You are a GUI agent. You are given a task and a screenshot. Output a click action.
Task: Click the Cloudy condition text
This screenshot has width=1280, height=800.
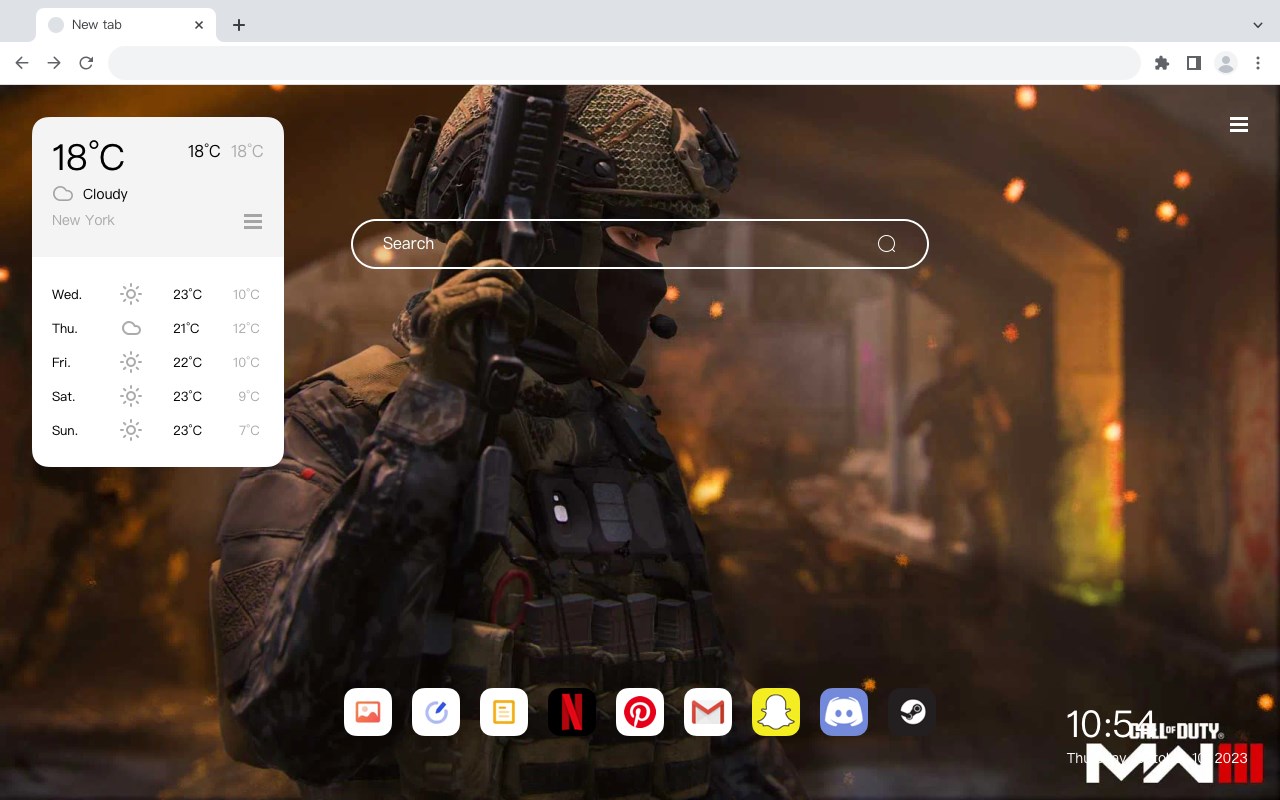pyautogui.click(x=105, y=194)
